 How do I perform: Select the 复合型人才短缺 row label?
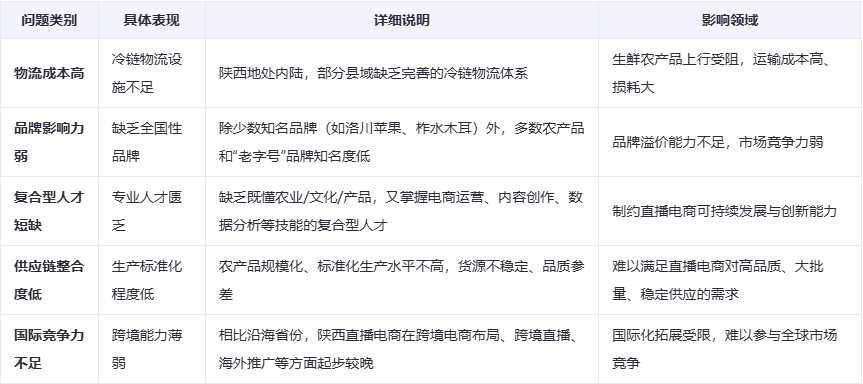point(50,211)
